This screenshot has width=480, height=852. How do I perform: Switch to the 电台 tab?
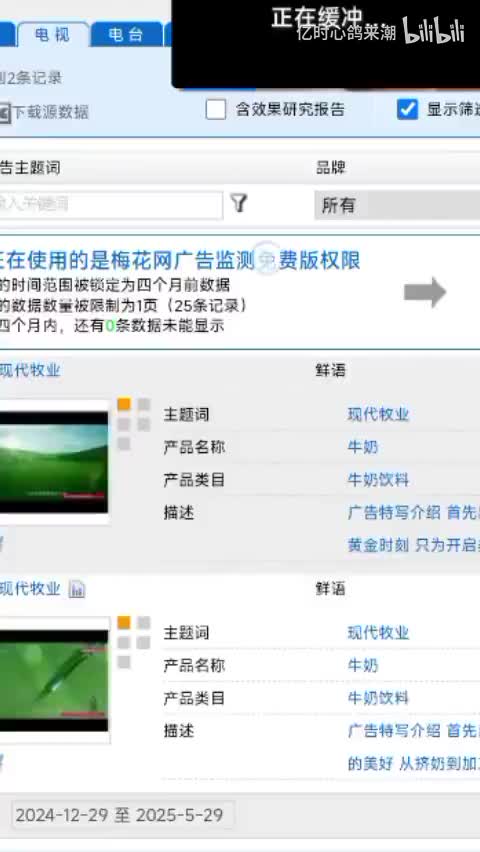126,35
